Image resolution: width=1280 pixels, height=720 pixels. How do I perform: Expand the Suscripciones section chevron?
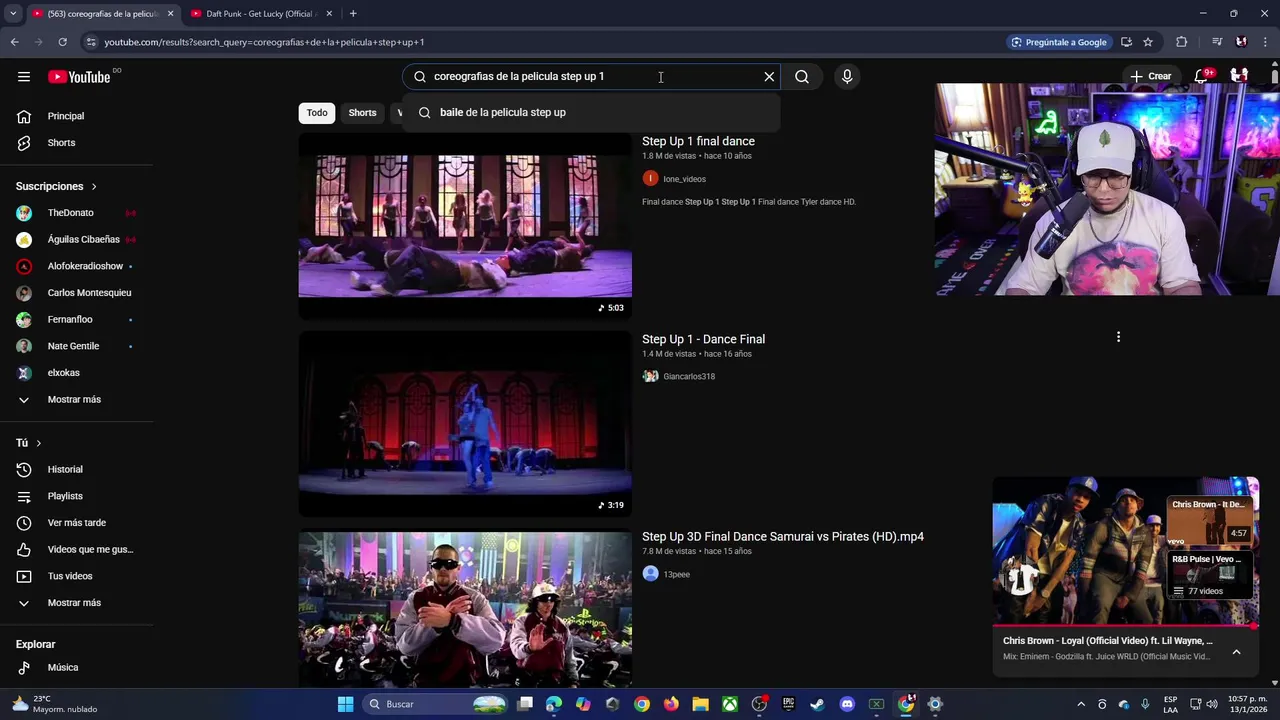click(x=94, y=187)
